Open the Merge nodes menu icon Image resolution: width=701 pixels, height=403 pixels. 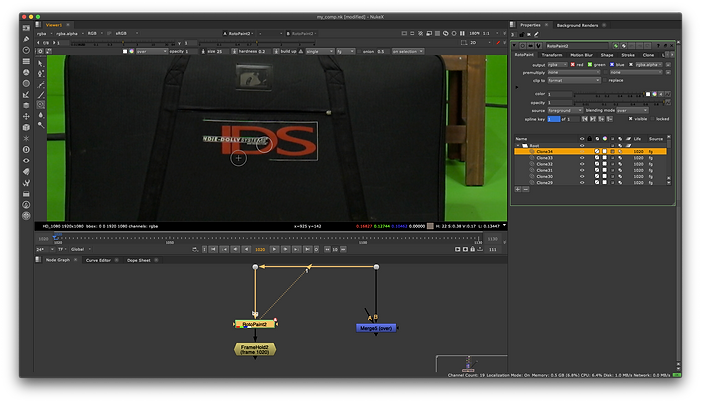point(26,105)
